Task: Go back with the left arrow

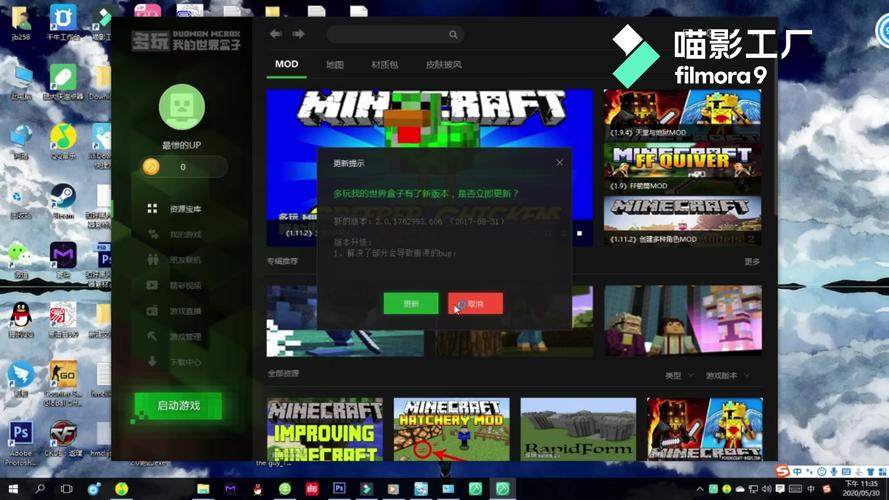Action: click(x=276, y=34)
